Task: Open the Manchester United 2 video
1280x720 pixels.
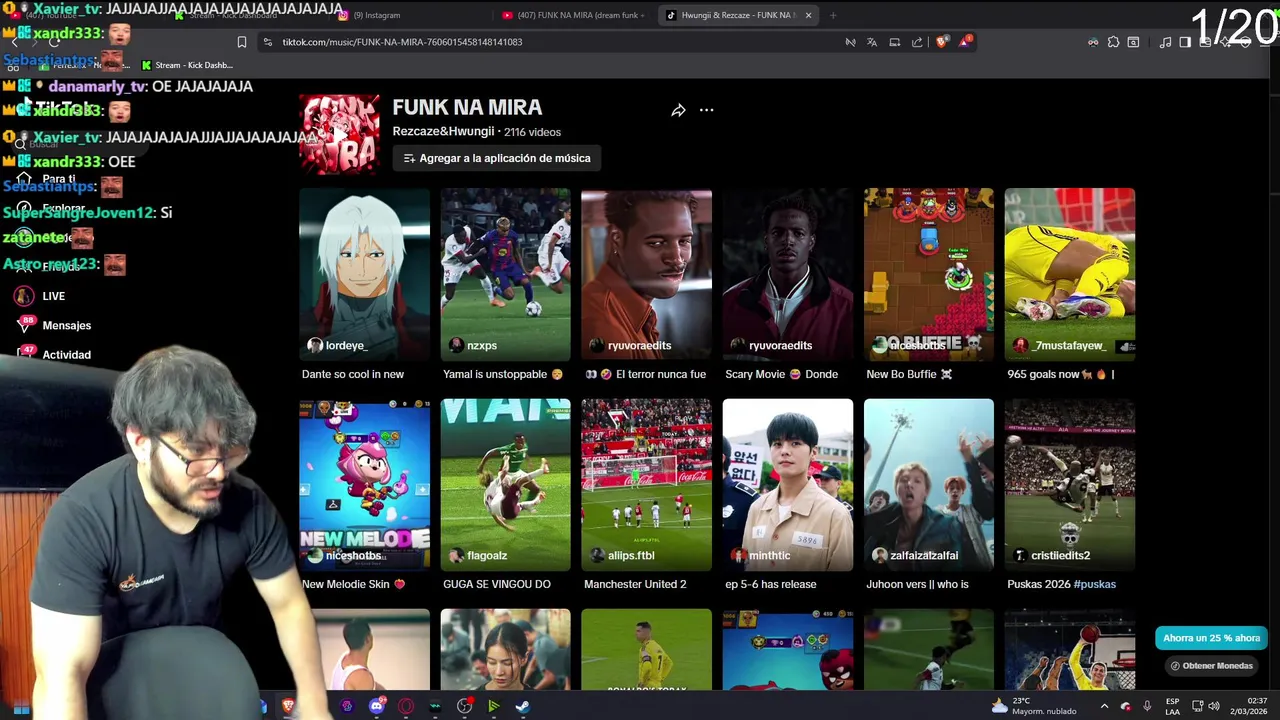Action: point(647,484)
